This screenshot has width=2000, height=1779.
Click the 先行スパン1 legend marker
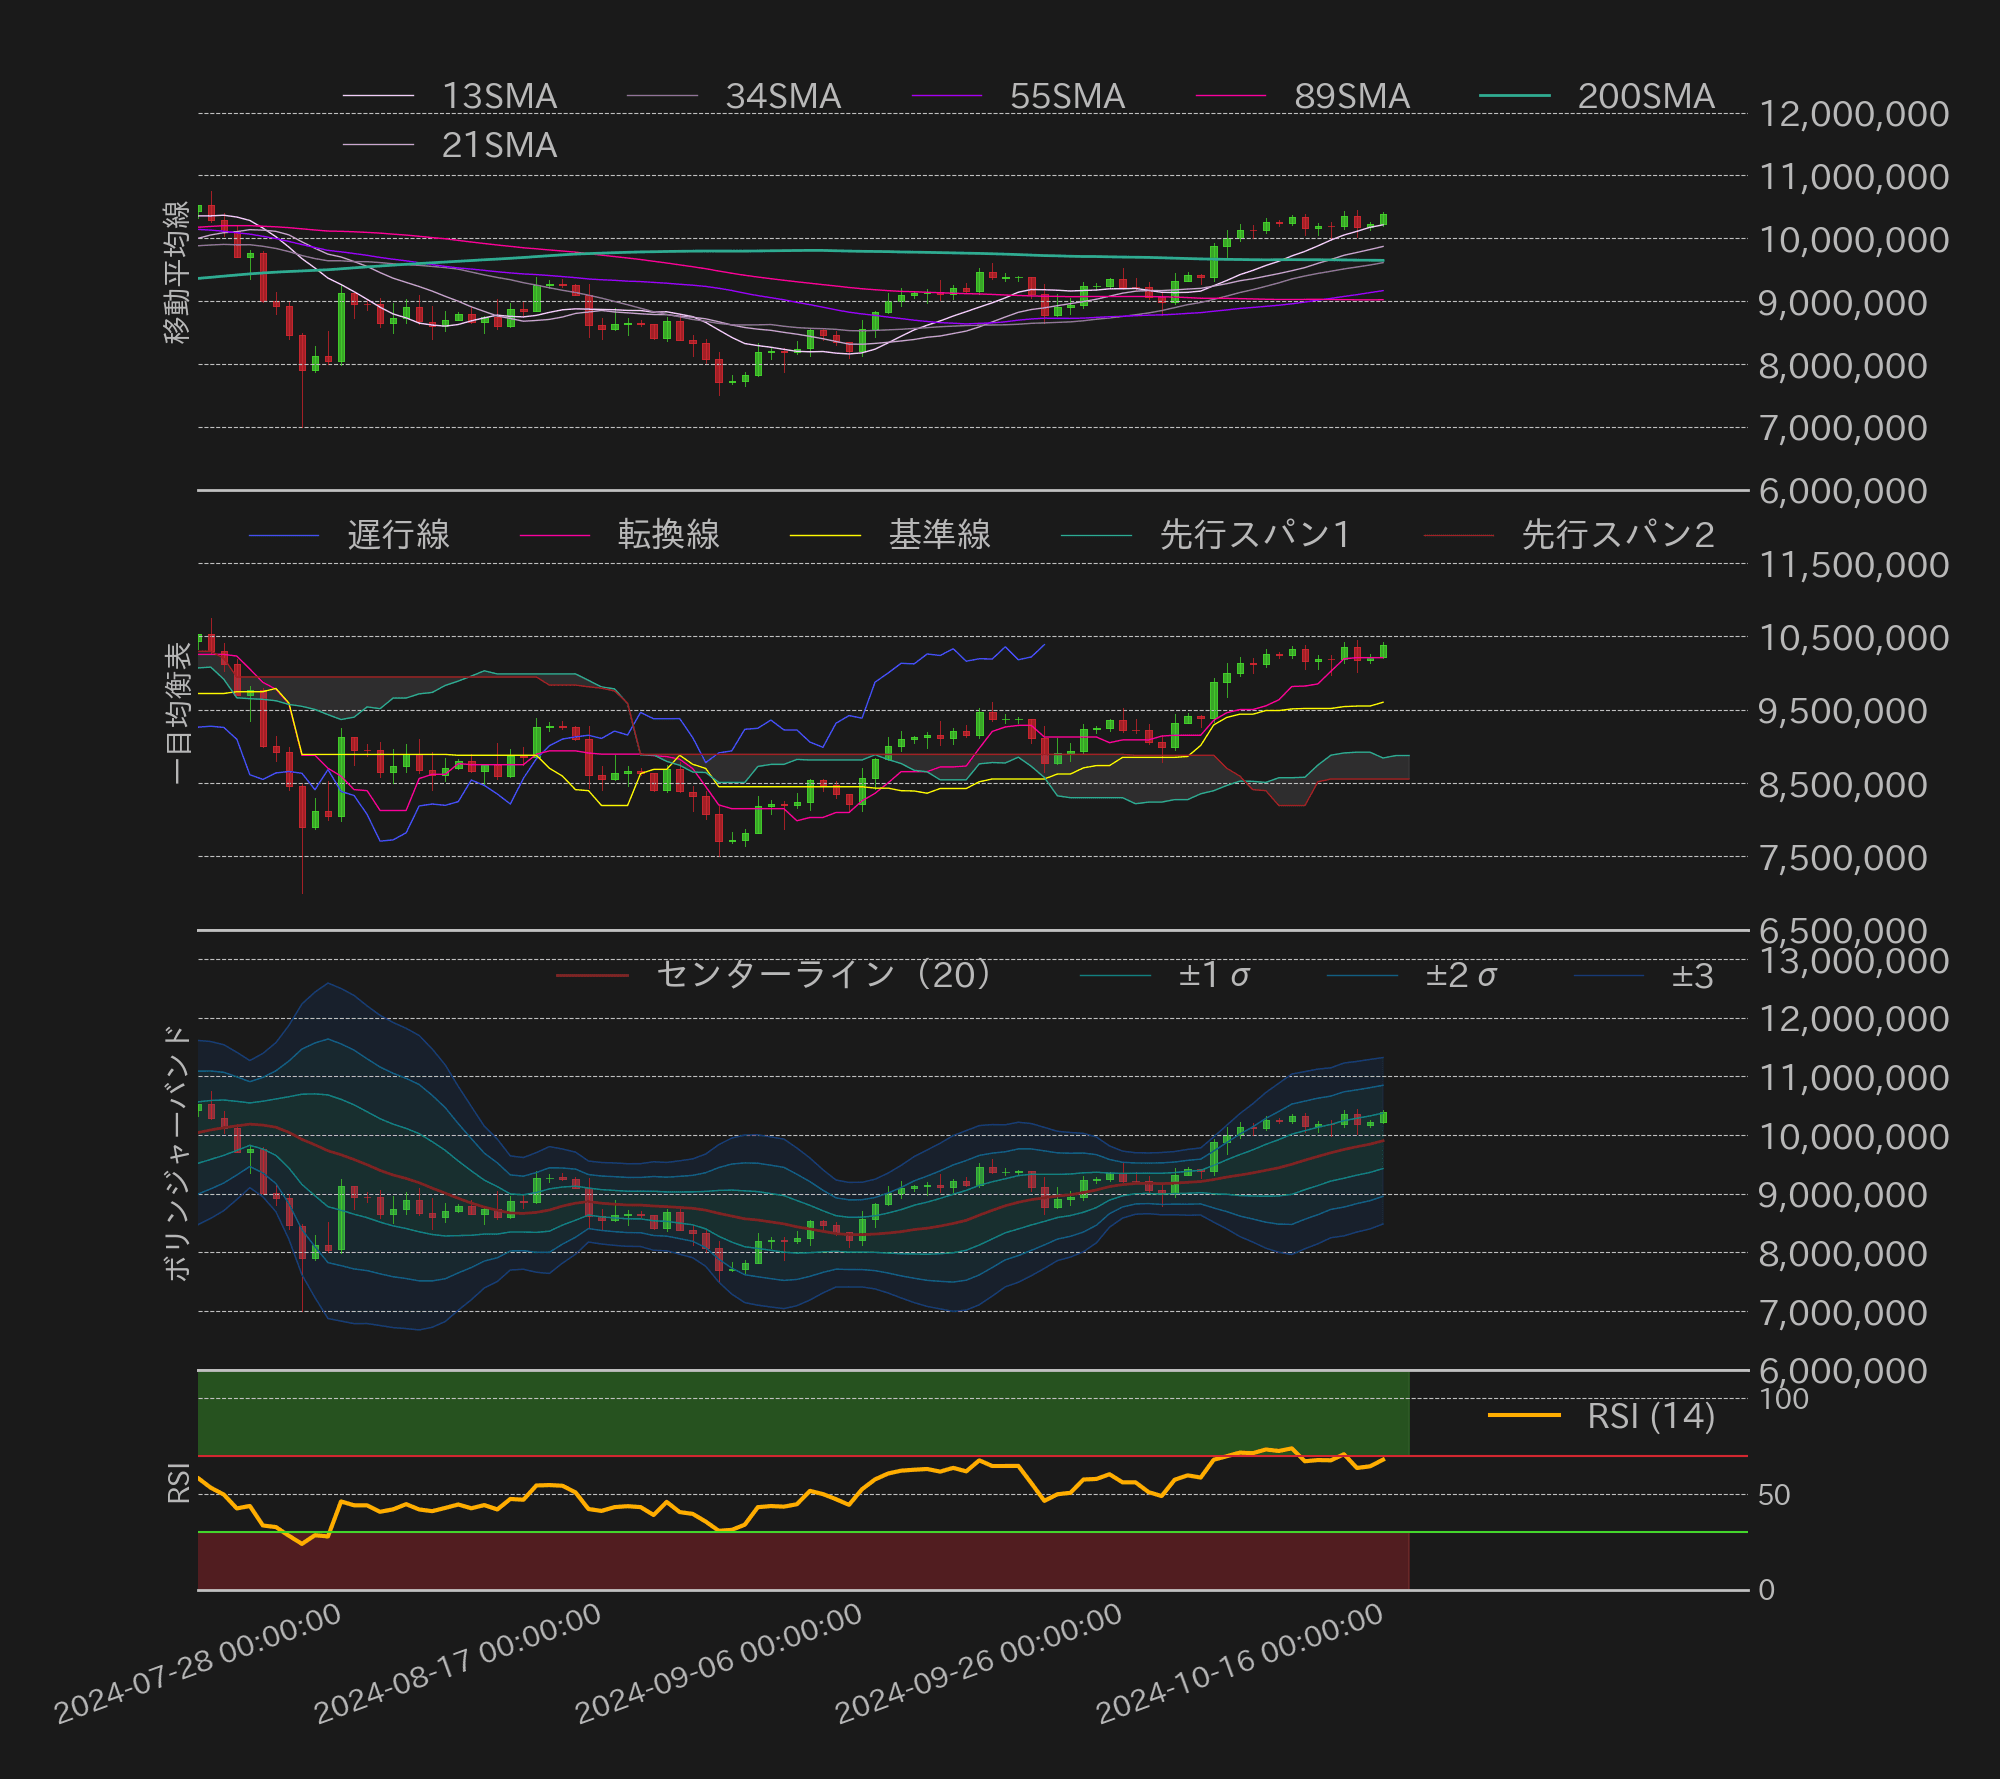pos(1097,536)
